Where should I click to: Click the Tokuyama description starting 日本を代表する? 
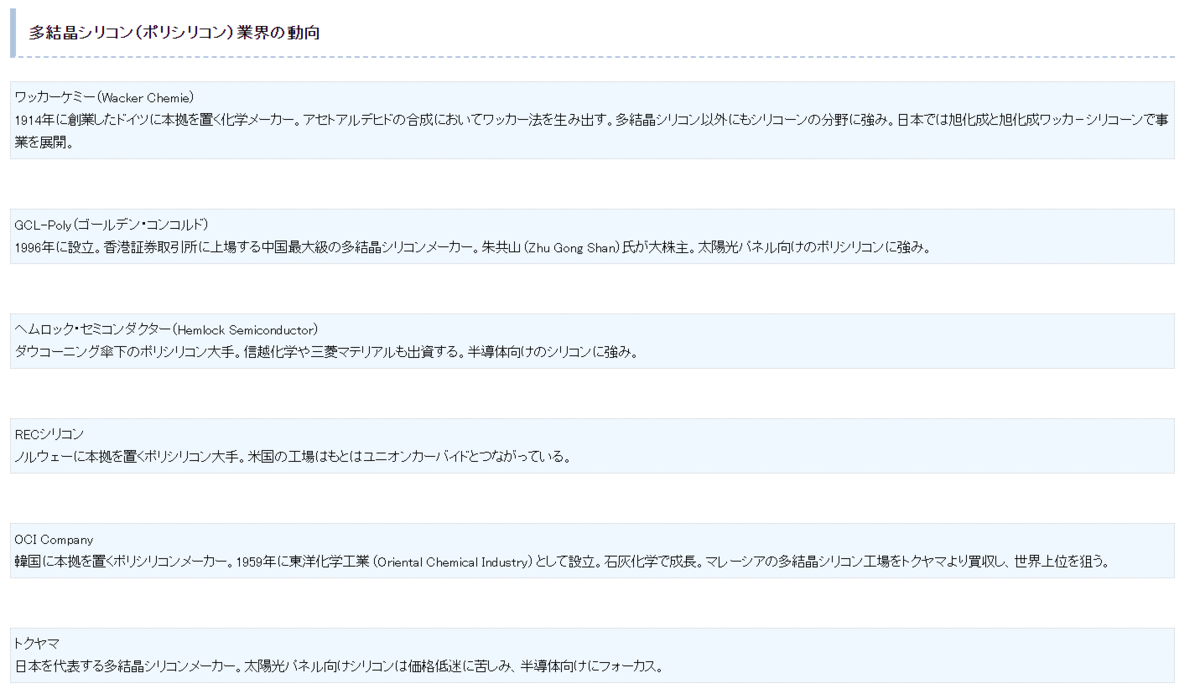(339, 666)
